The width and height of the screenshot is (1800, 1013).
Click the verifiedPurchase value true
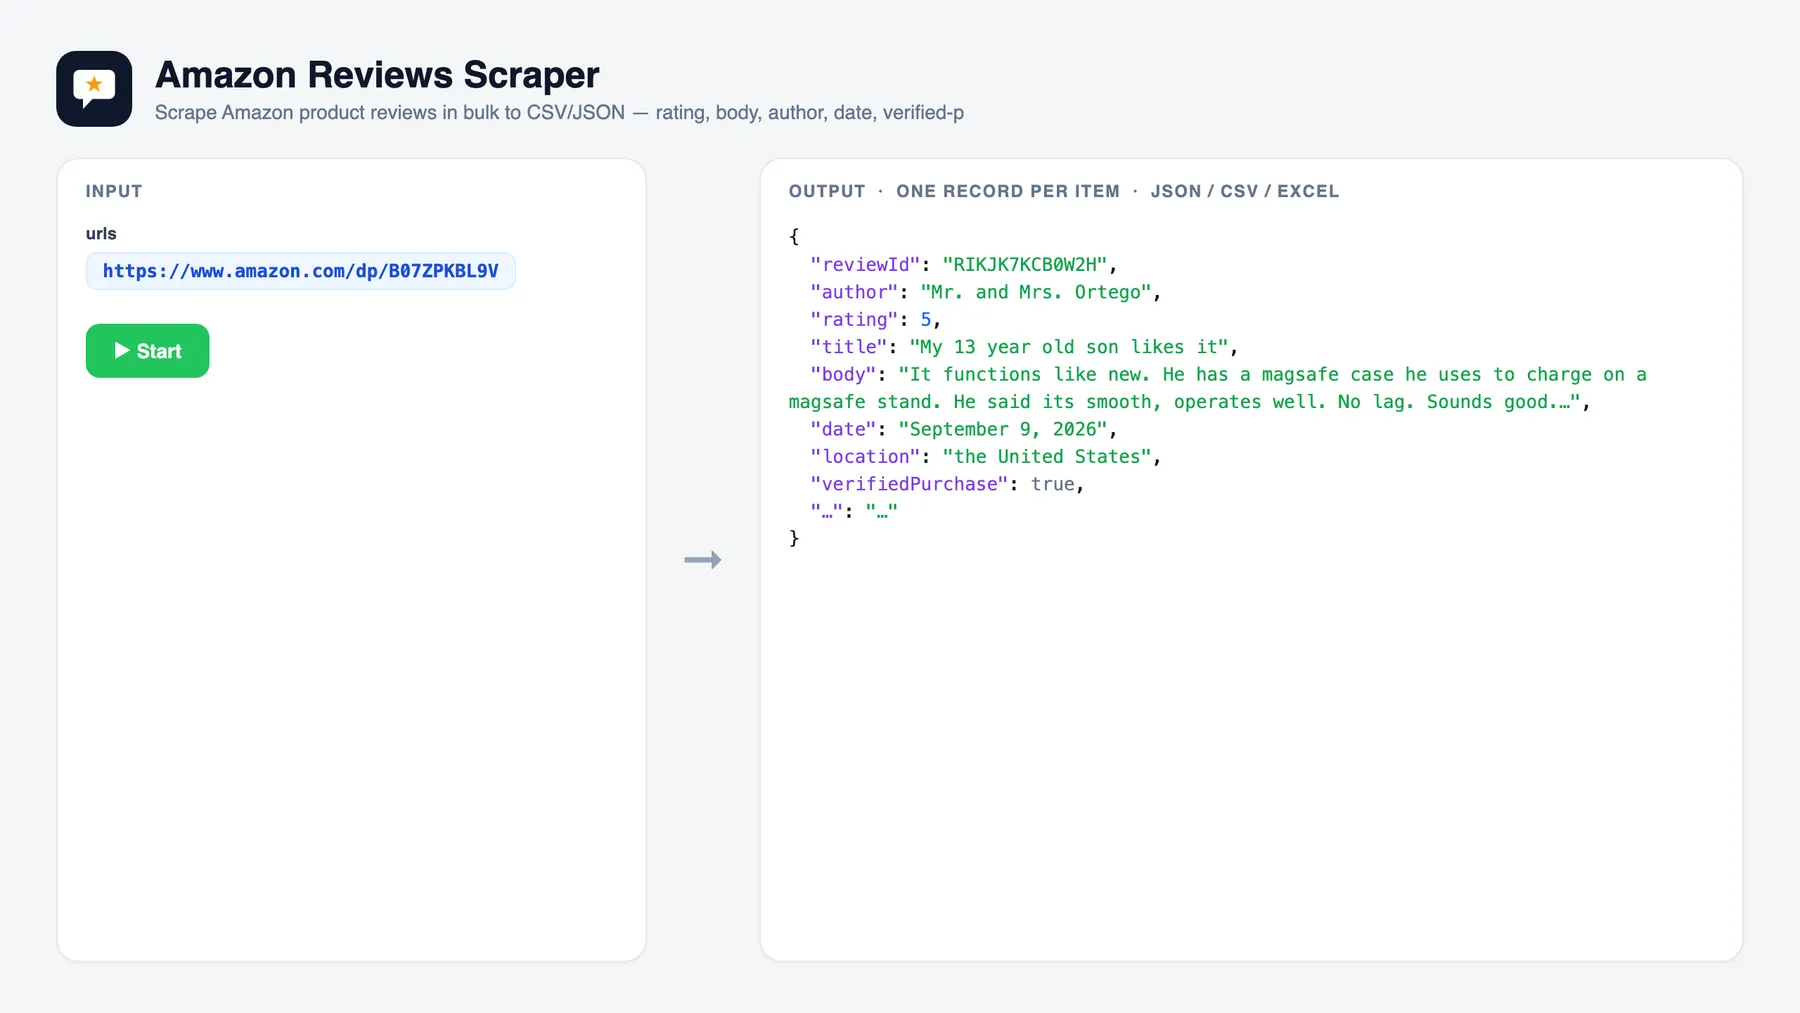(1052, 484)
